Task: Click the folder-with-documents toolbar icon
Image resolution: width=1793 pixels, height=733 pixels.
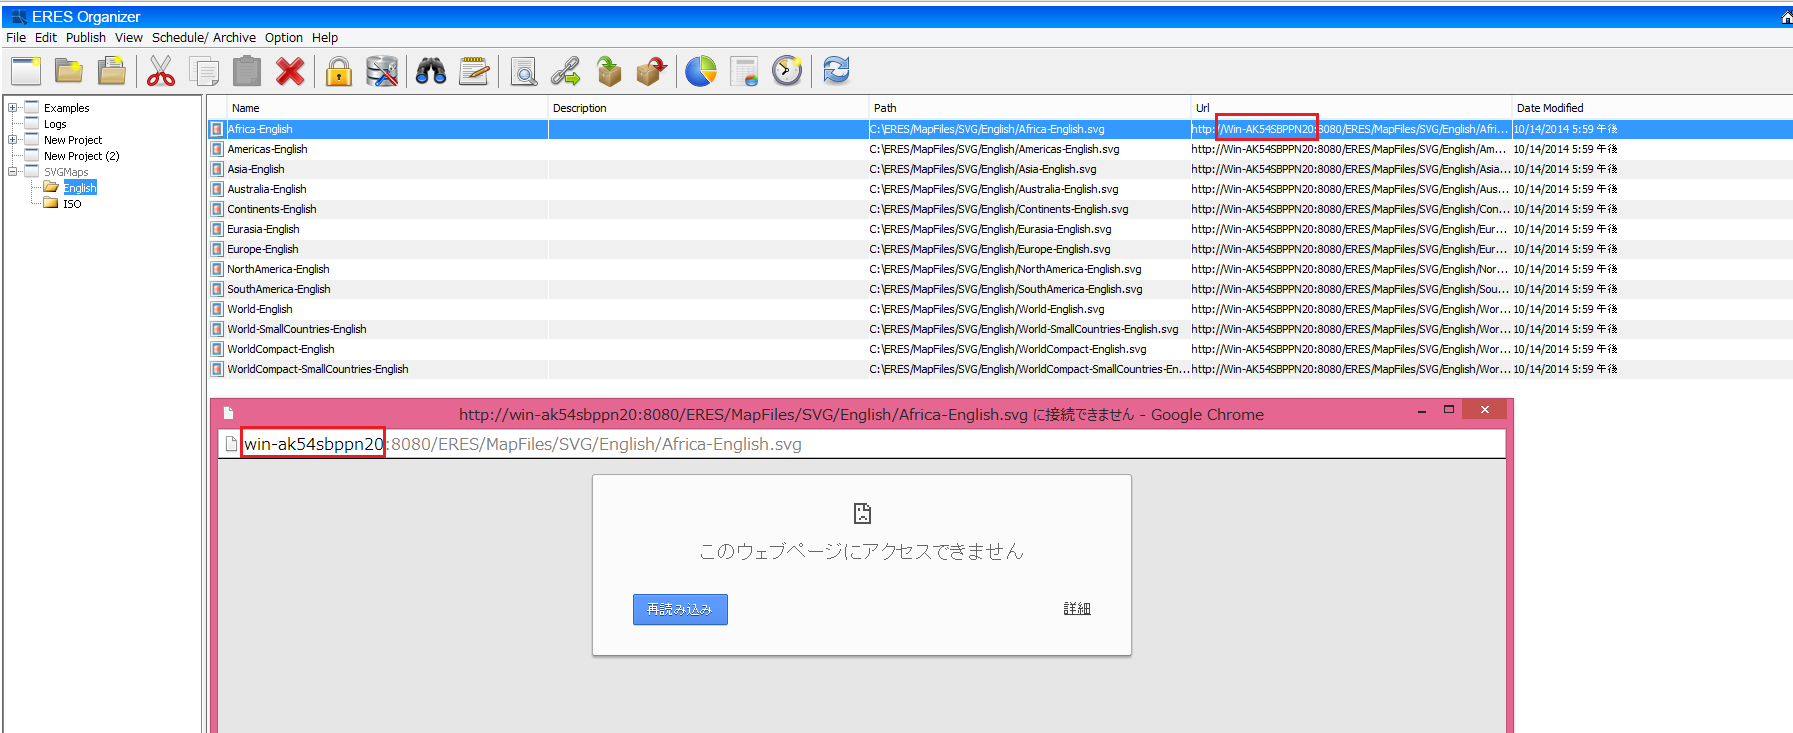Action: (112, 71)
